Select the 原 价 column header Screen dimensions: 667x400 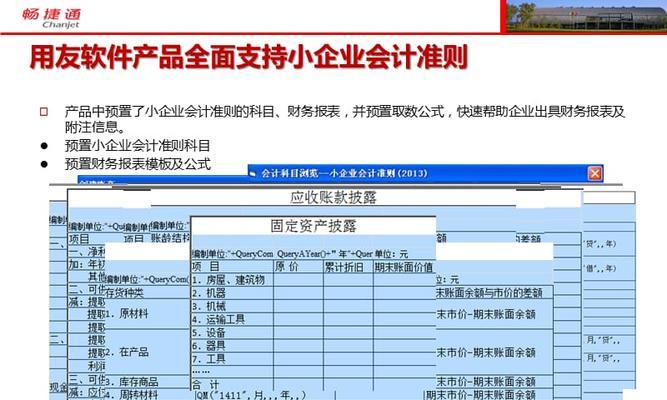[x=298, y=267]
